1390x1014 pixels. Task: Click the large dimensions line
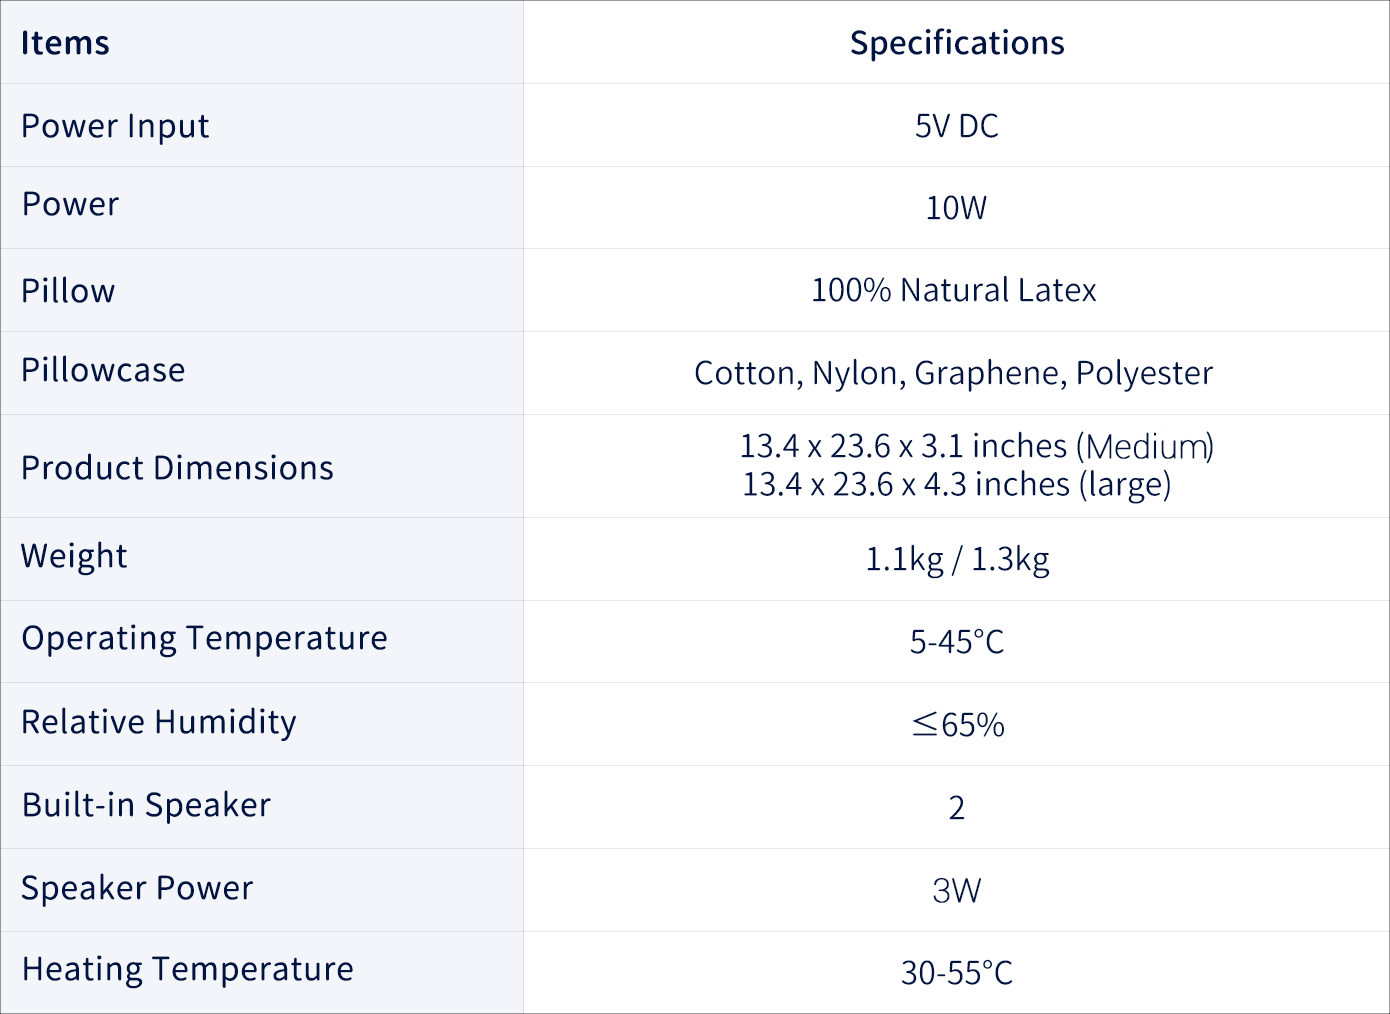click(956, 485)
